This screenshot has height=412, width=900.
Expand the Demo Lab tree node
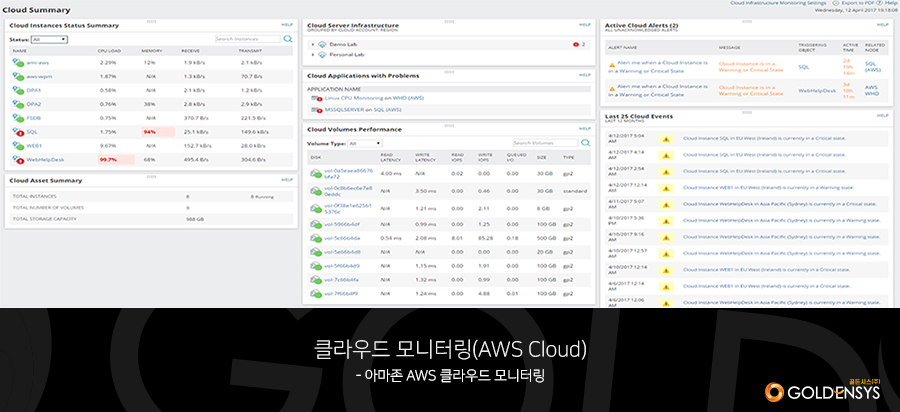pos(313,44)
